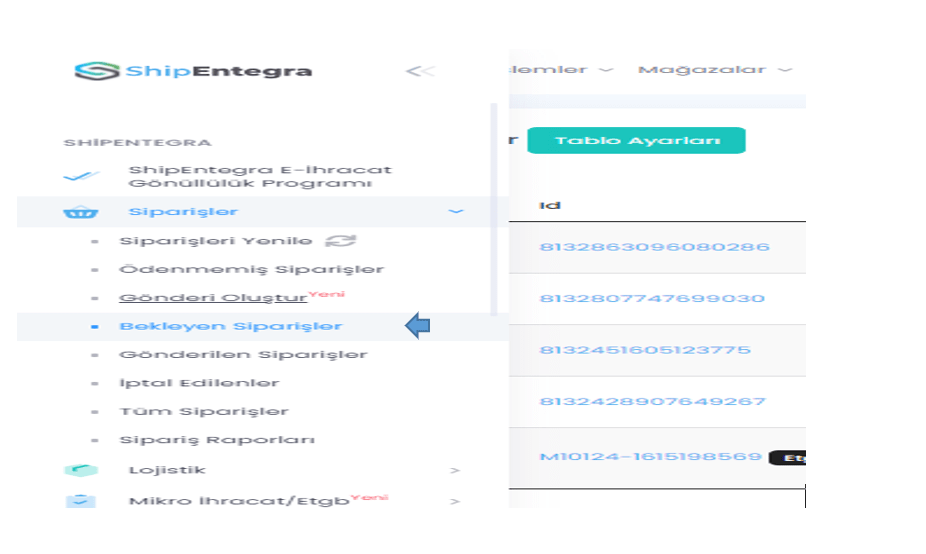Expand the Lojistik menu arrow

pyautogui.click(x=455, y=471)
